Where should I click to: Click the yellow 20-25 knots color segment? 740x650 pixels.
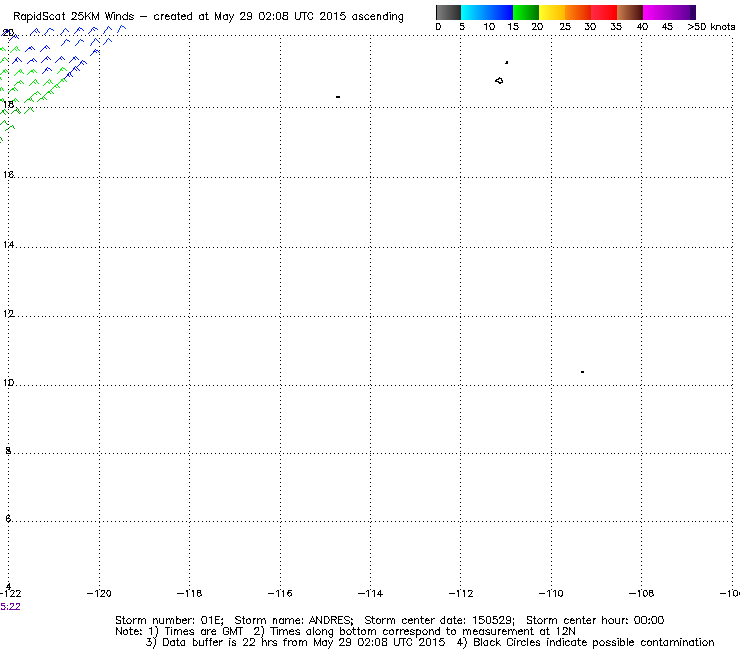(552, 12)
